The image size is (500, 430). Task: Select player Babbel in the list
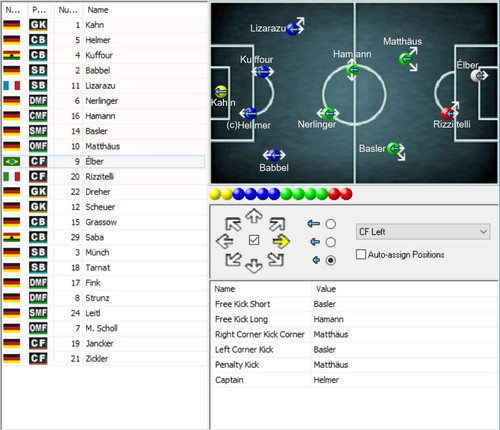(103, 70)
